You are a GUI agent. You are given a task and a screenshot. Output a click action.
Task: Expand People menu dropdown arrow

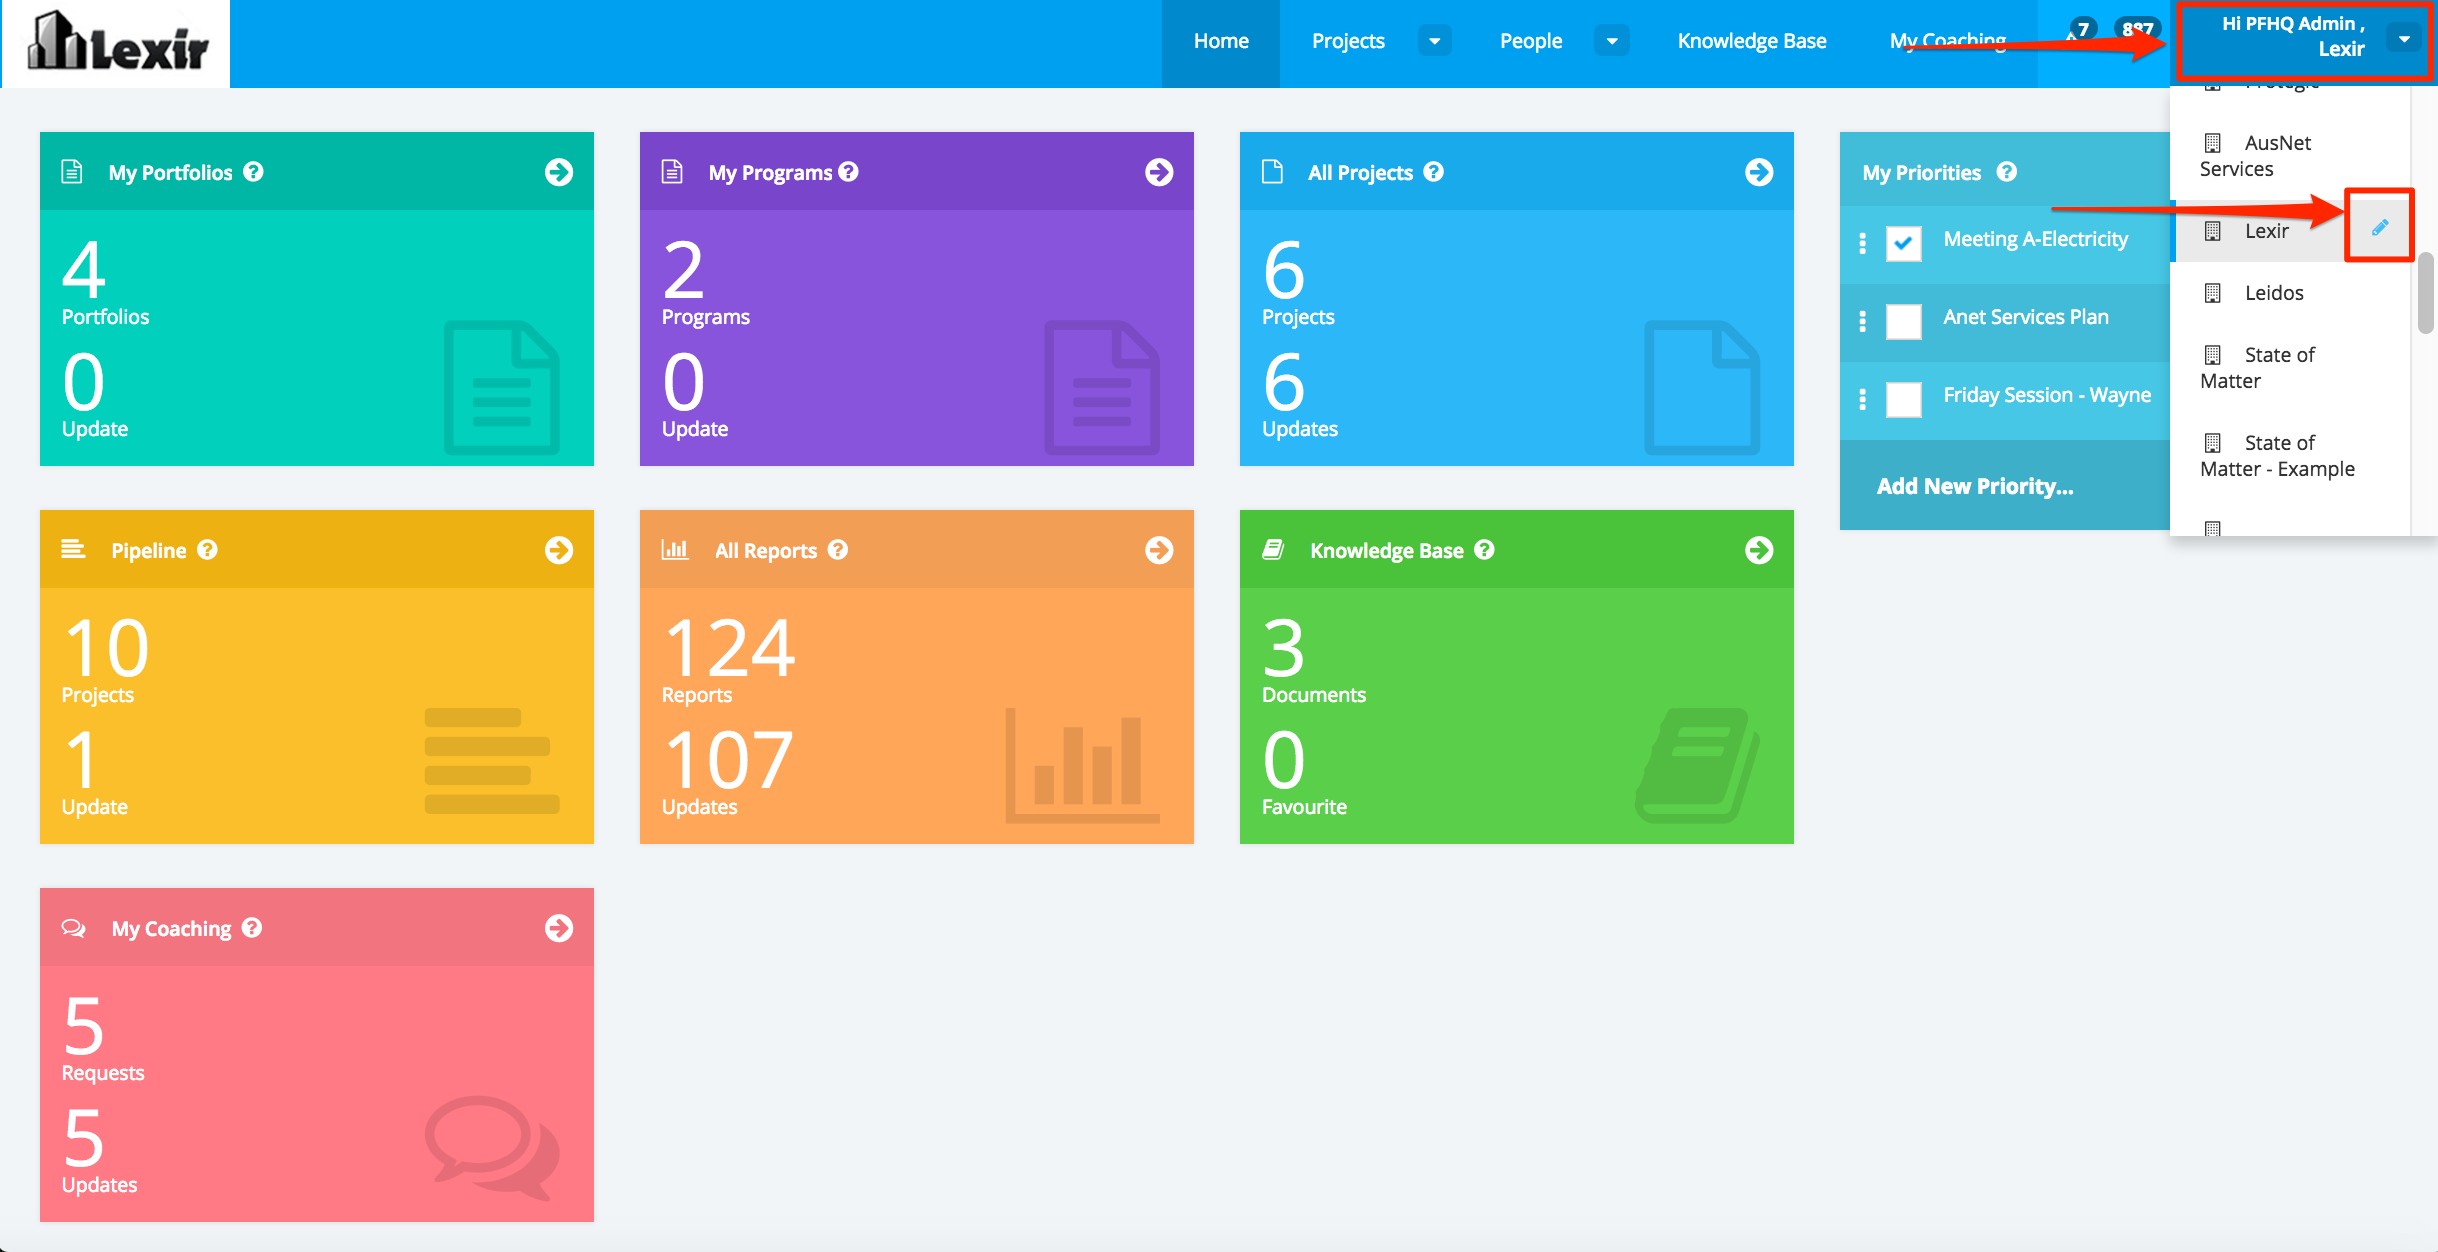coord(1611,41)
